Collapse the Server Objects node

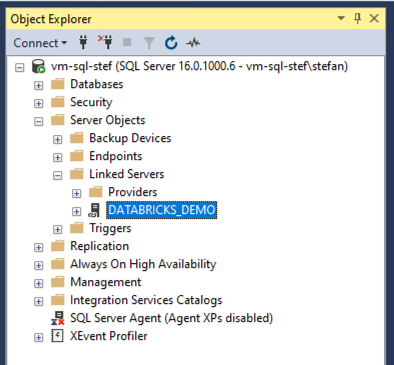coord(39,121)
